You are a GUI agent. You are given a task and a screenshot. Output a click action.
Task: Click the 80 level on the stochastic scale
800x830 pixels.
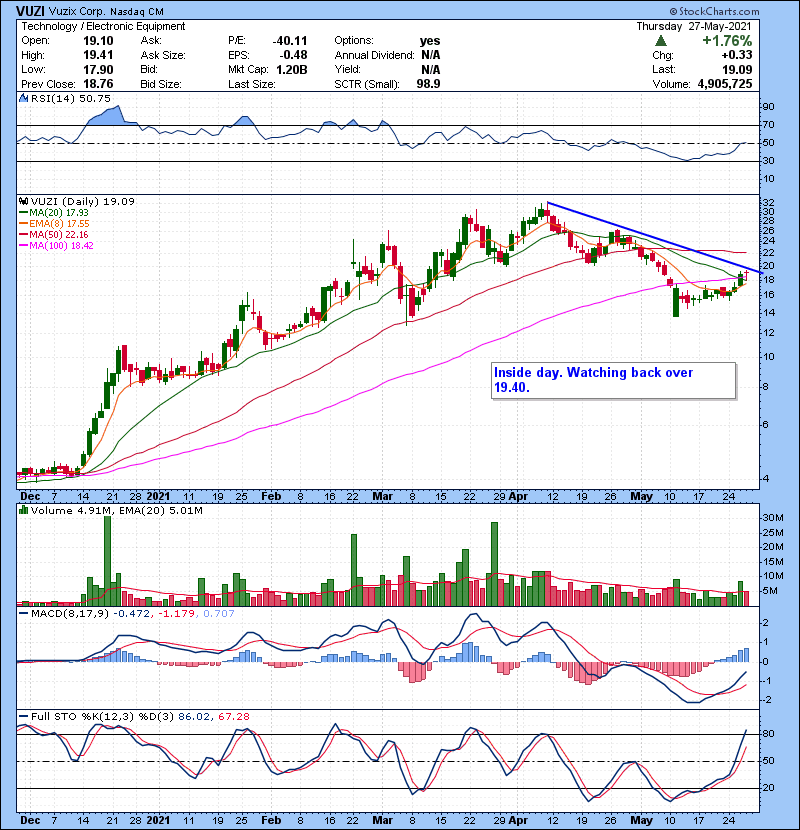point(768,734)
